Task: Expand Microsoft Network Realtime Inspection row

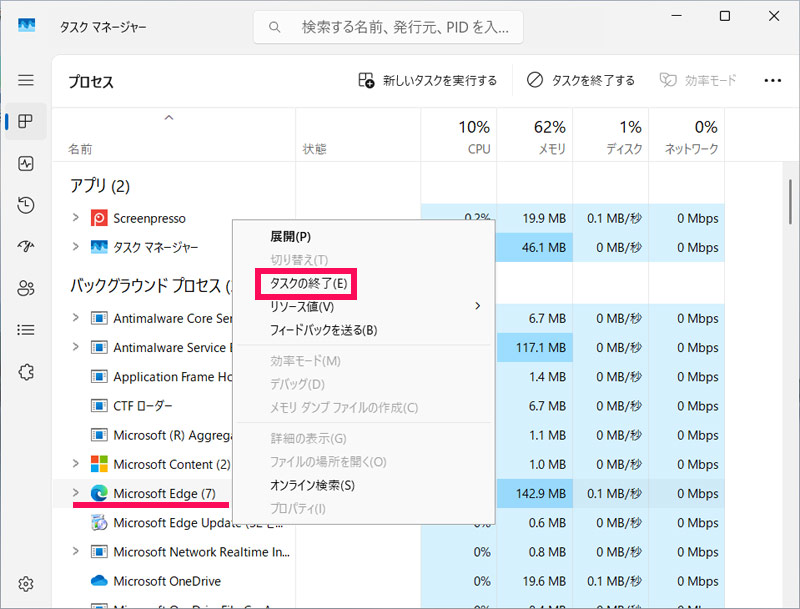Action: (76, 551)
